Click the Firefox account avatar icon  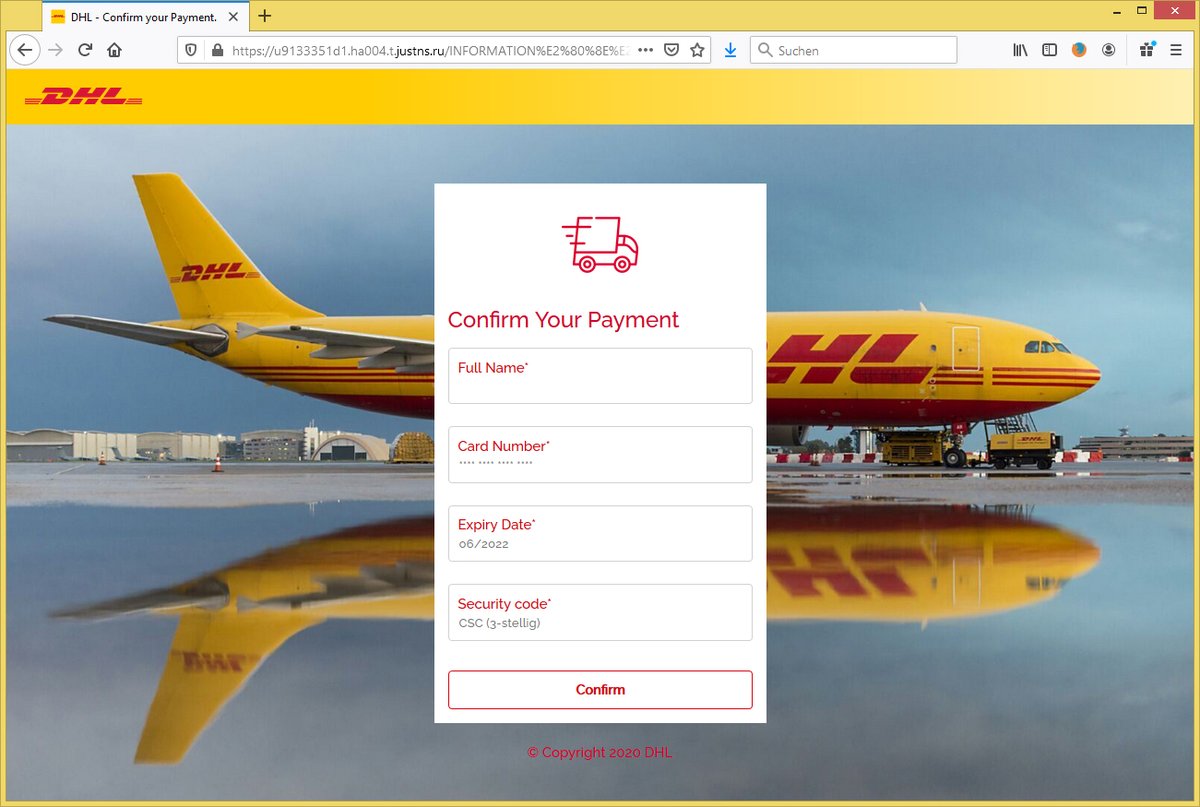click(x=1079, y=50)
